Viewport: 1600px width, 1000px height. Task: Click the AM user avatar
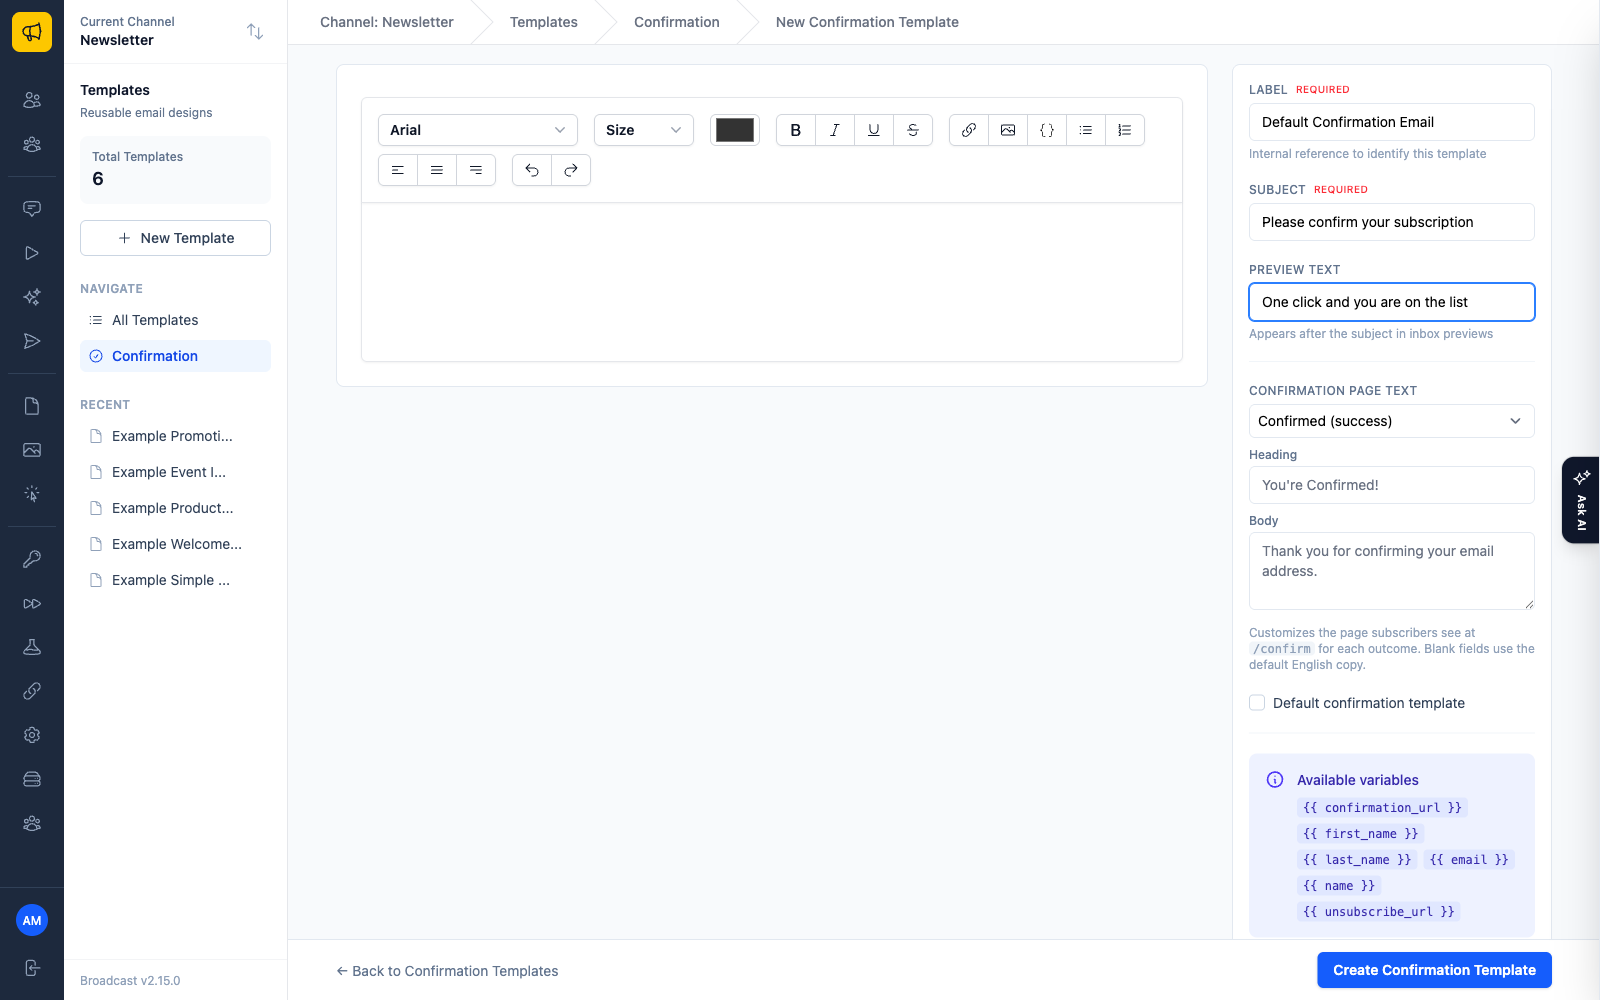tap(32, 920)
